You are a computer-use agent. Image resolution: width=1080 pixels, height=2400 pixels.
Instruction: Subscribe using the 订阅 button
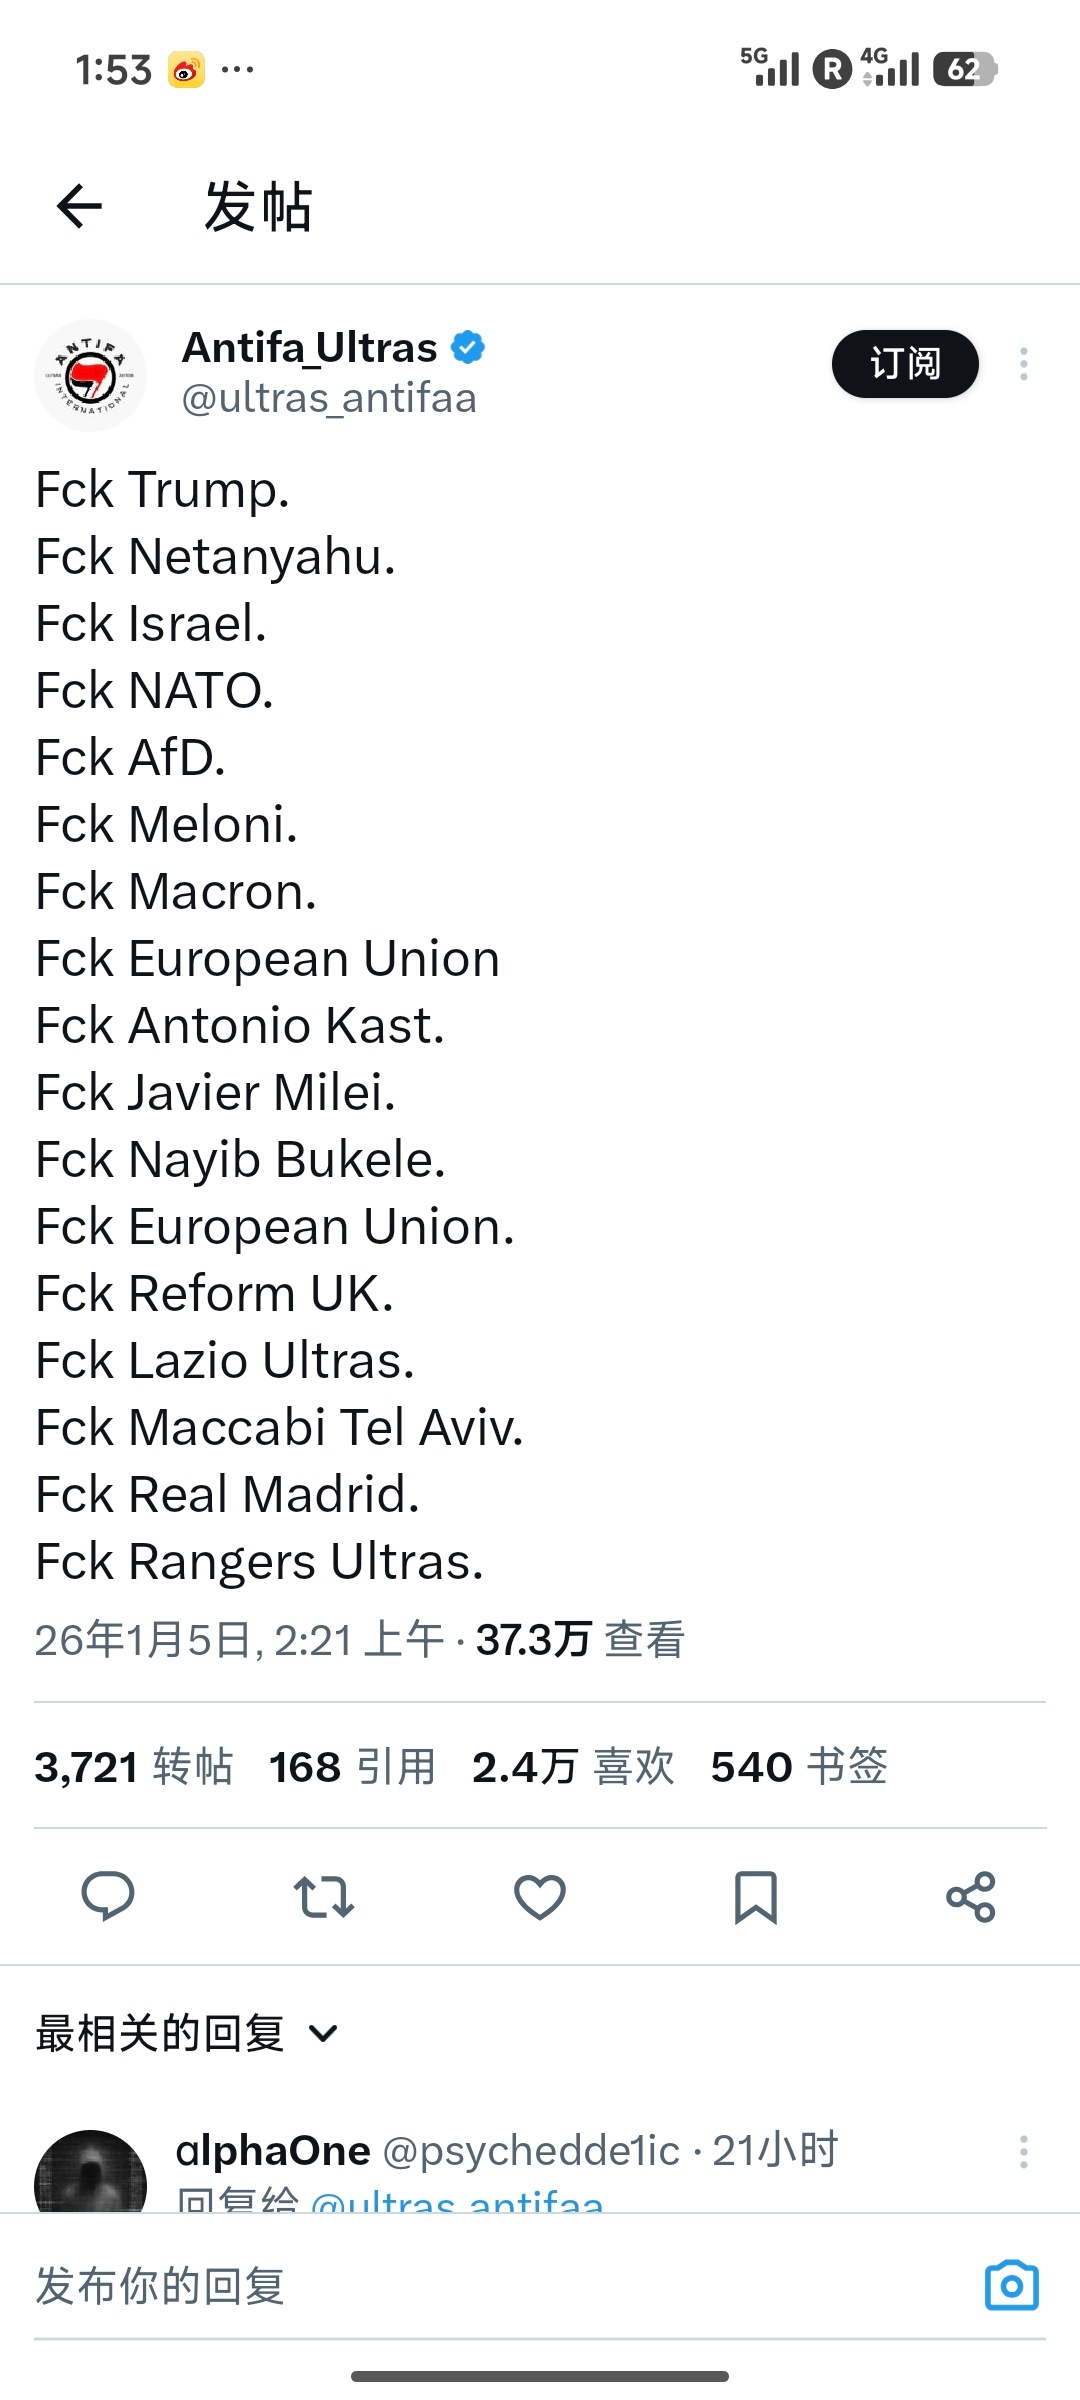(905, 364)
